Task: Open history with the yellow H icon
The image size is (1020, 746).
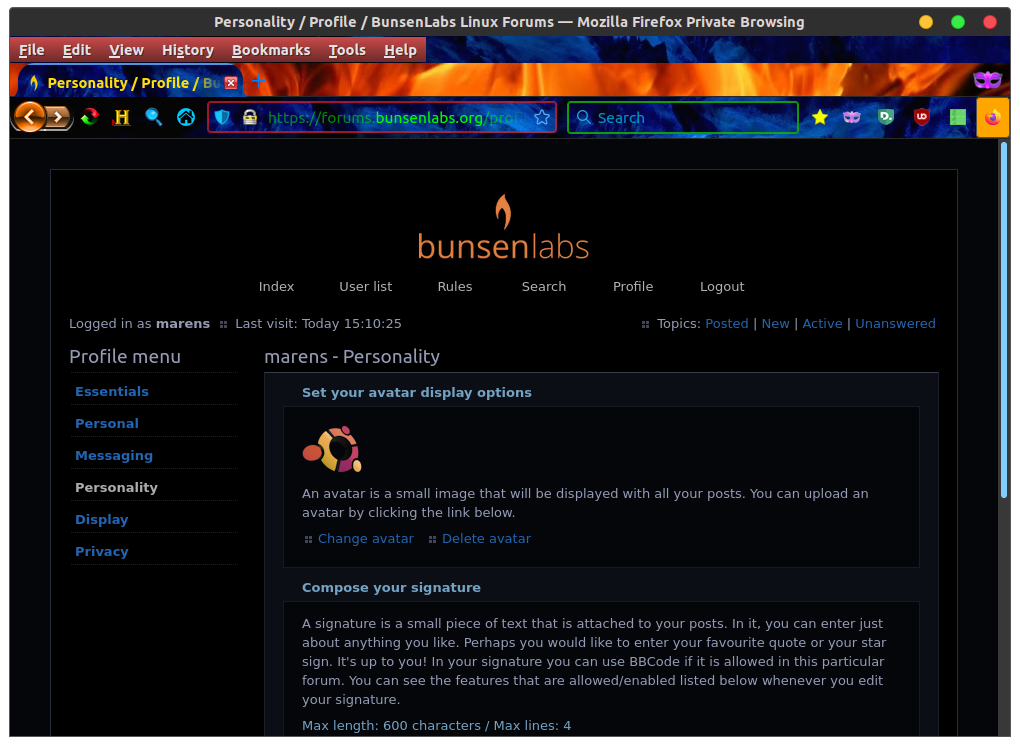Action: point(122,117)
